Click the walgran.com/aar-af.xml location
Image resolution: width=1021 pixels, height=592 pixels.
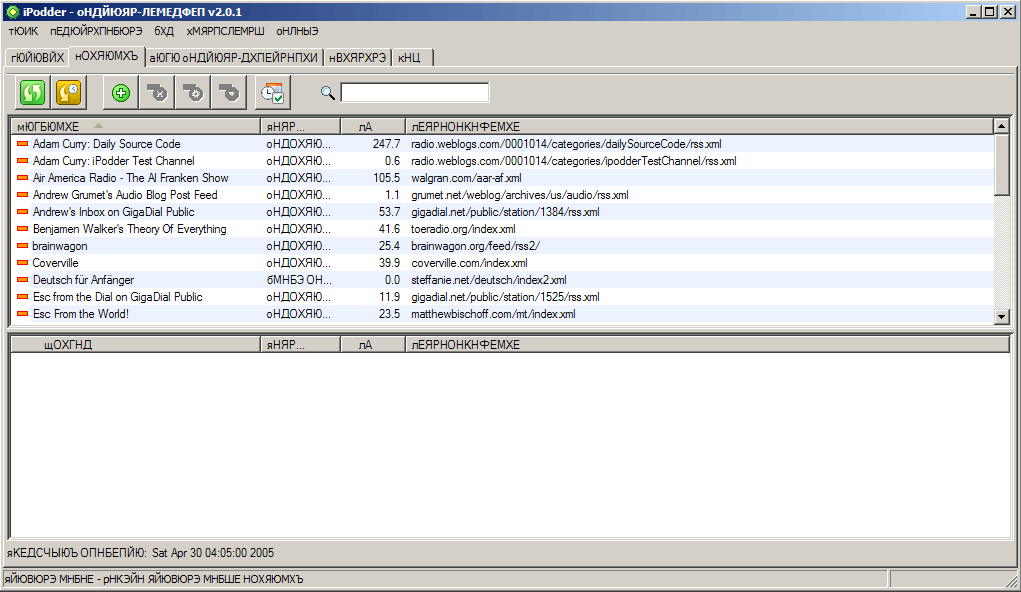click(x=466, y=178)
